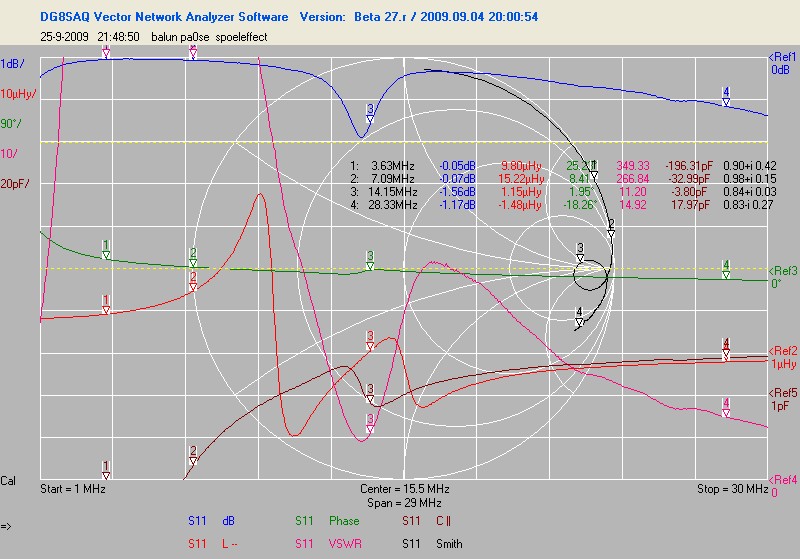Click the 349.33 VSWR value
This screenshot has height=559, width=800.
coord(633,166)
